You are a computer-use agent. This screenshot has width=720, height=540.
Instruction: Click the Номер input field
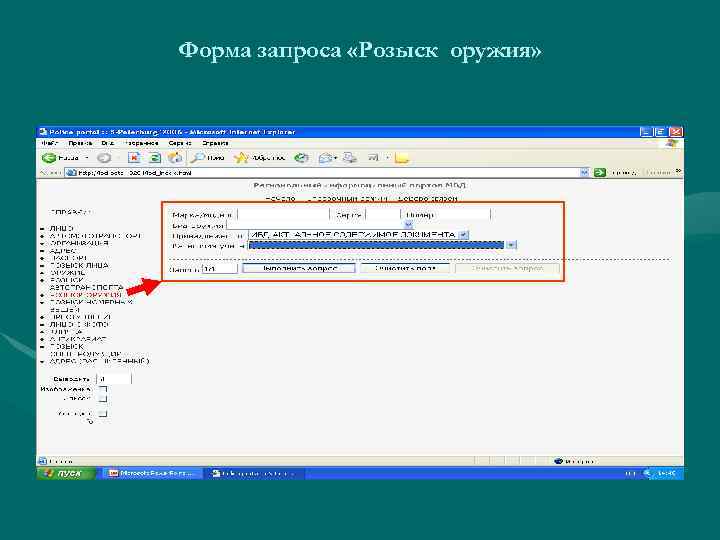pyautogui.click(x=461, y=214)
